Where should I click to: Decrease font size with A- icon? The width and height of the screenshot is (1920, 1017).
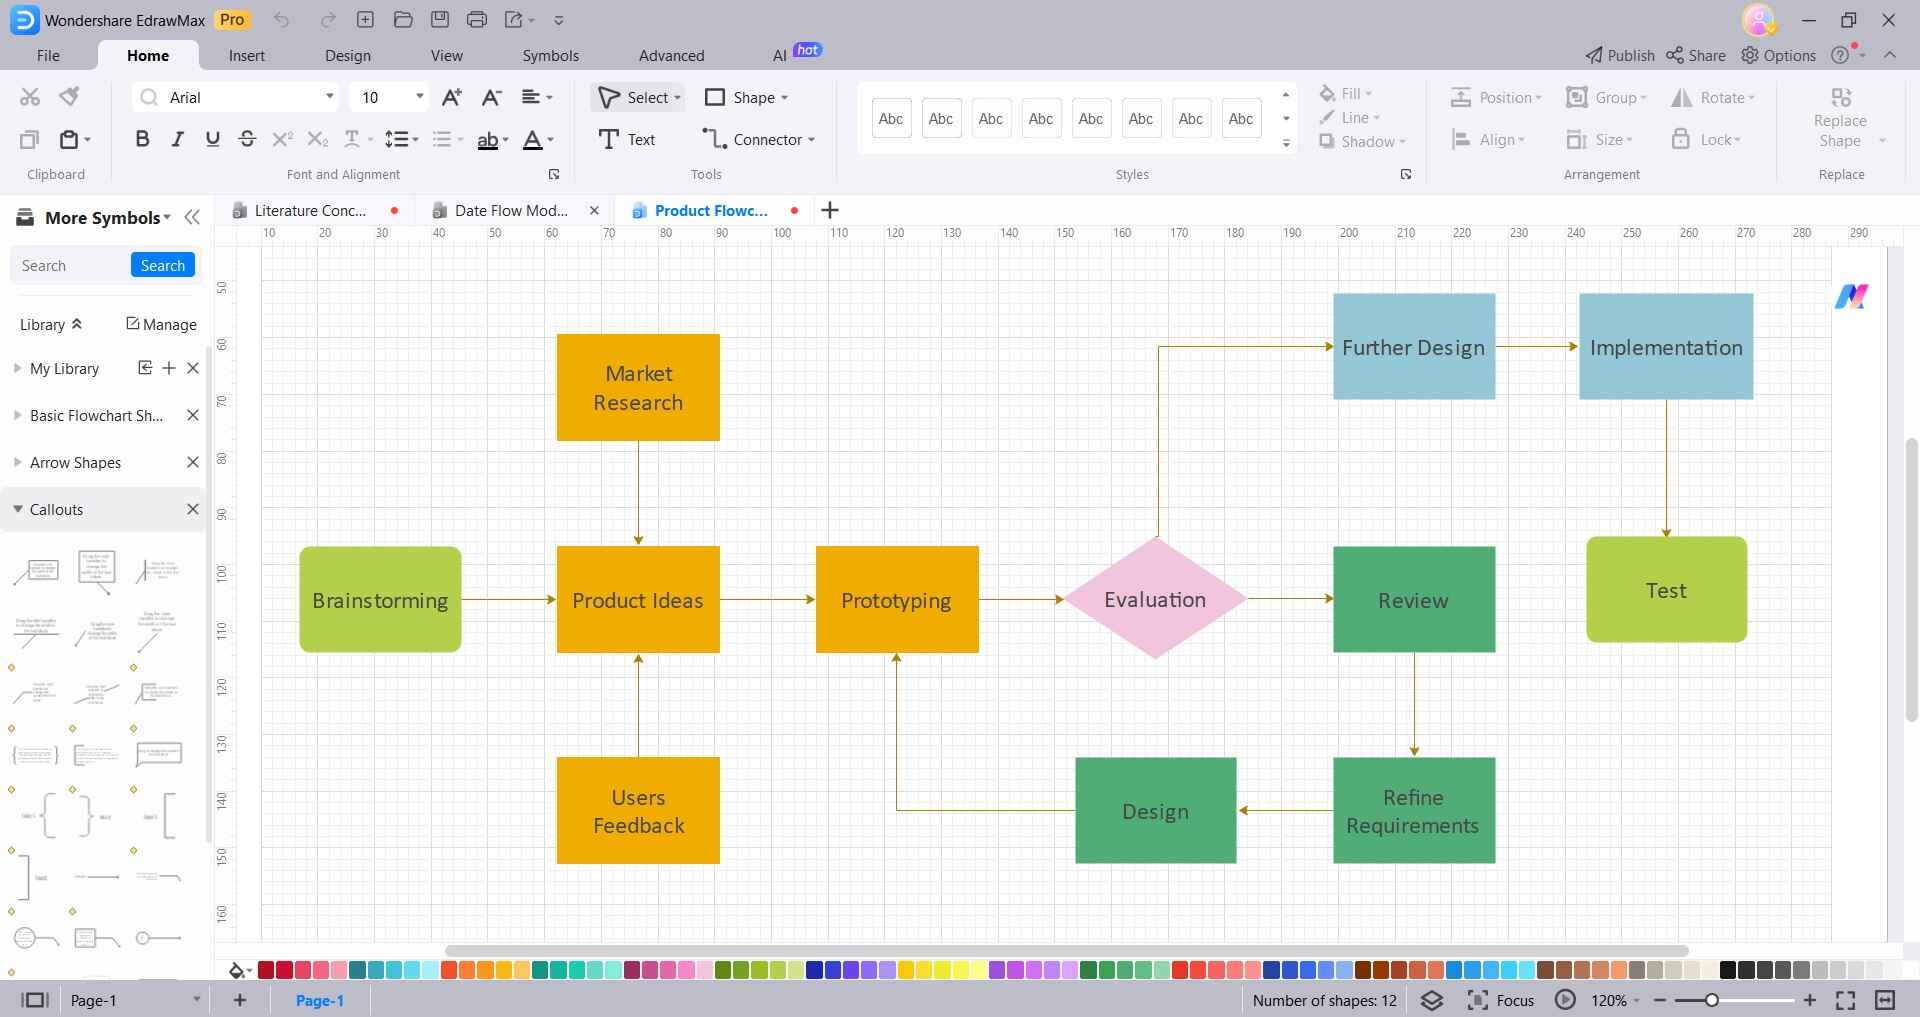pos(491,97)
